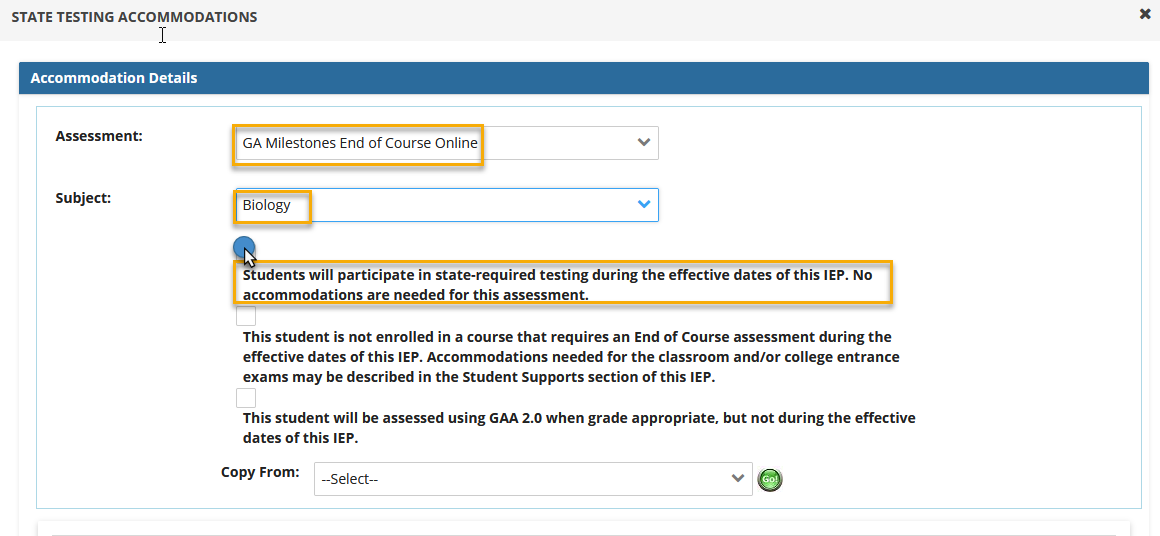The image size is (1160, 536).
Task: Open the Assessment dropdown
Action: tap(445, 143)
